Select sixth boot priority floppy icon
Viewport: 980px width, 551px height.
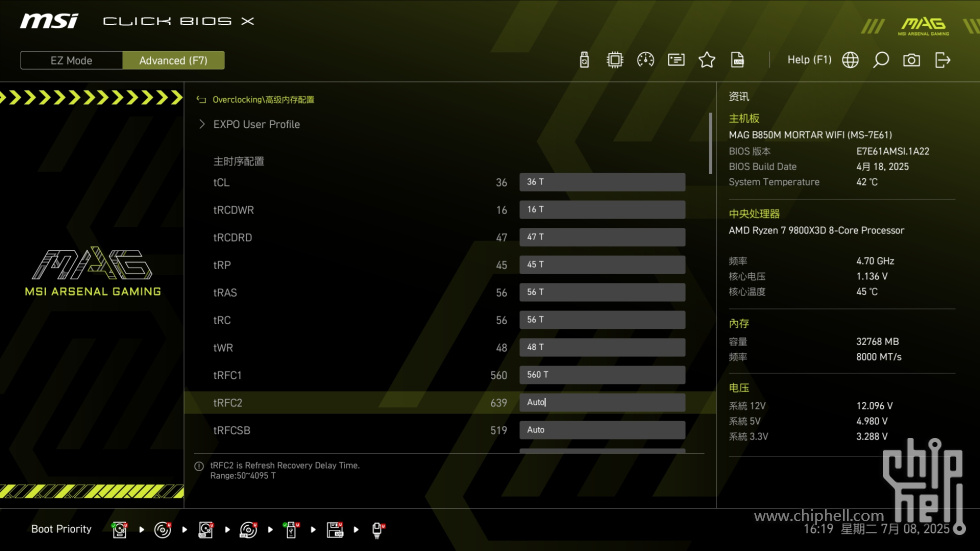335,530
